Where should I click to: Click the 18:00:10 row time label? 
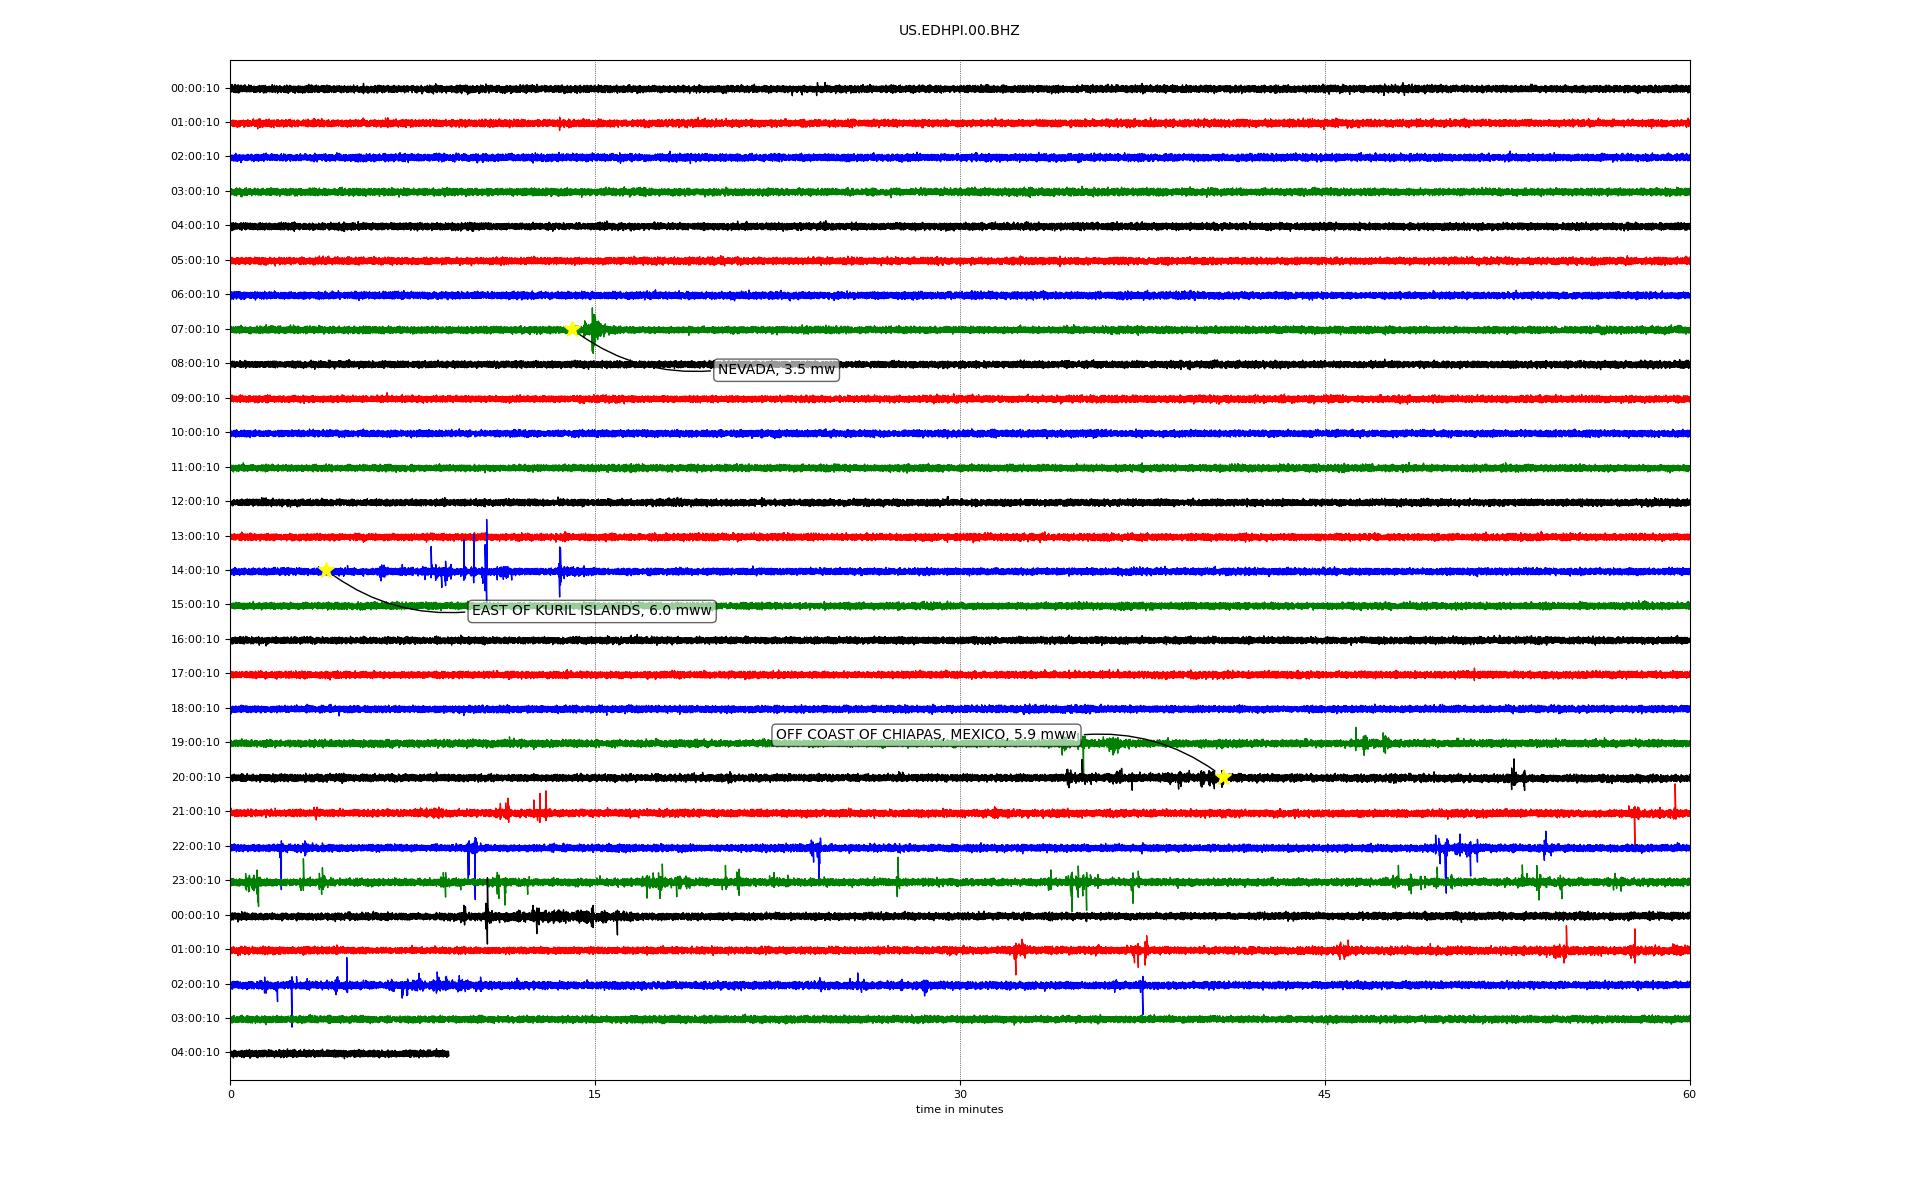[x=195, y=708]
